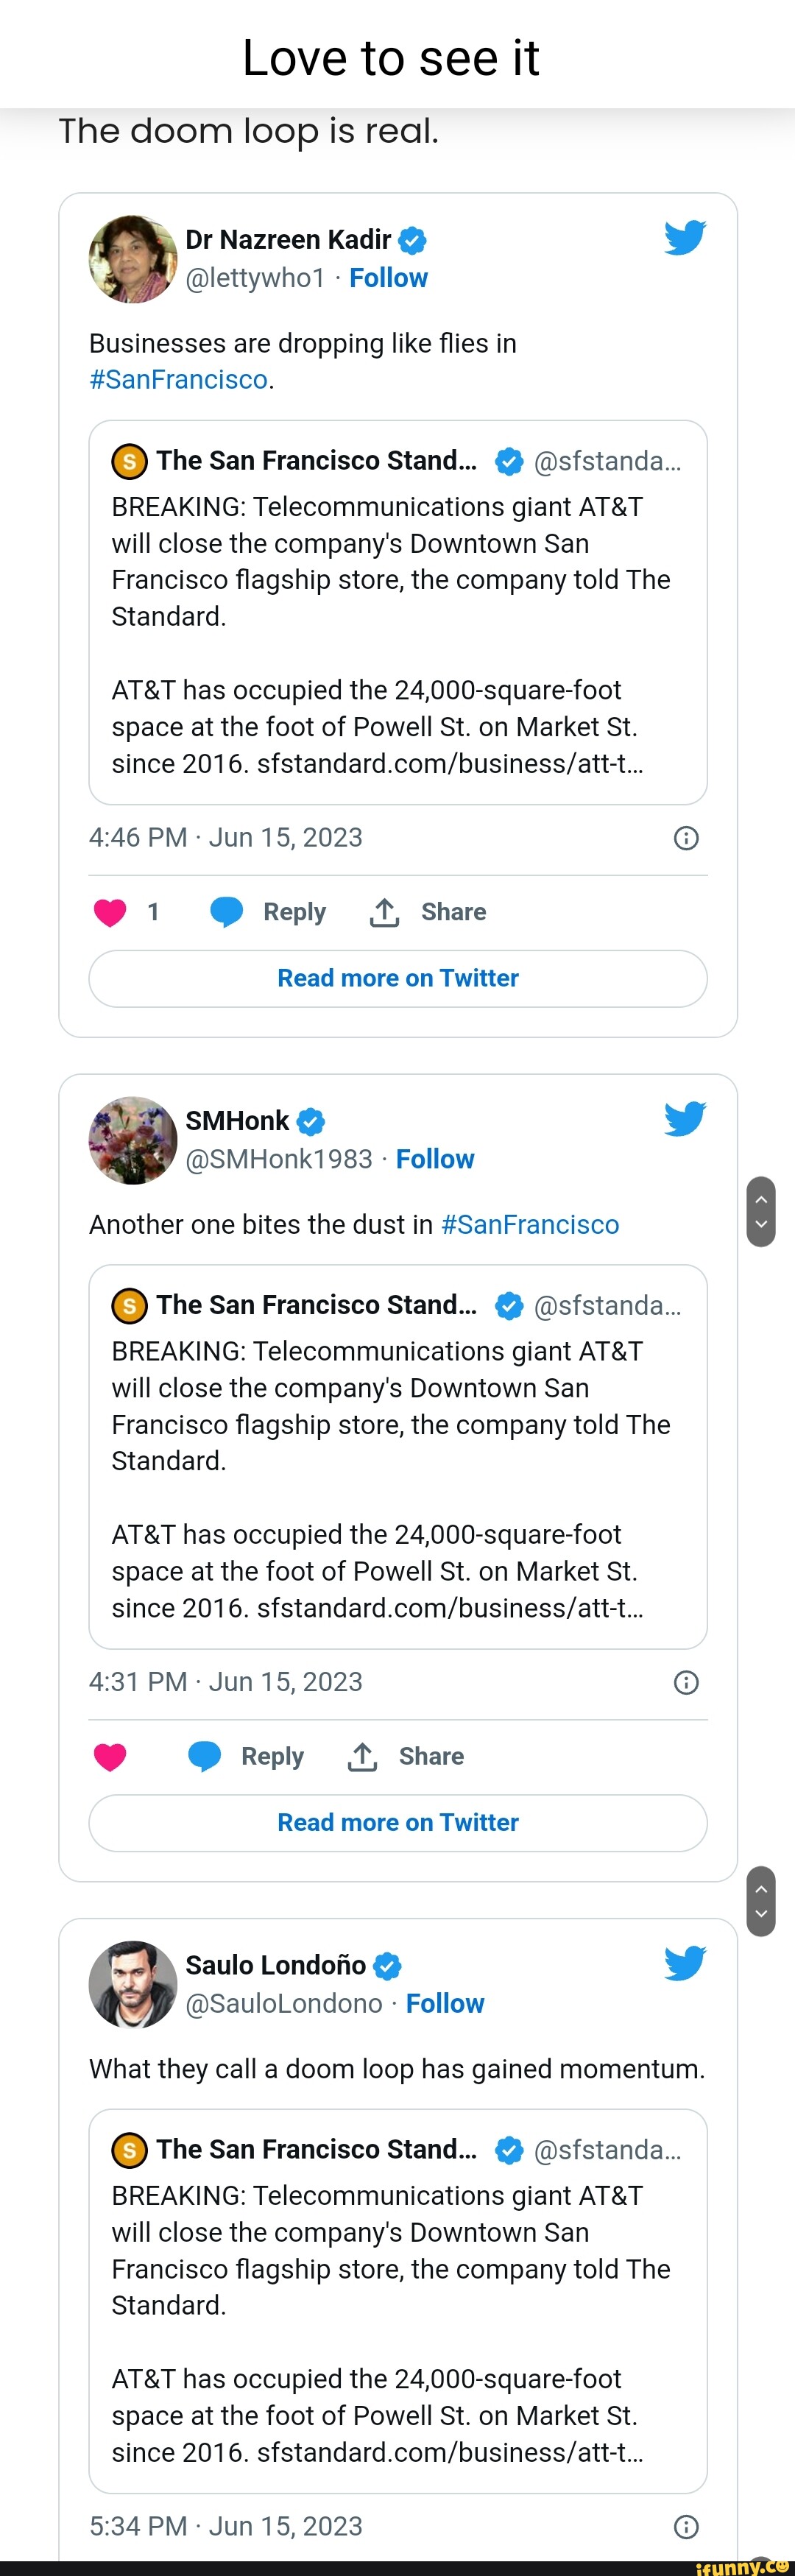Click the Twitter bird on SMHonk's tweet
795x2576 pixels.
pyautogui.click(x=685, y=1119)
